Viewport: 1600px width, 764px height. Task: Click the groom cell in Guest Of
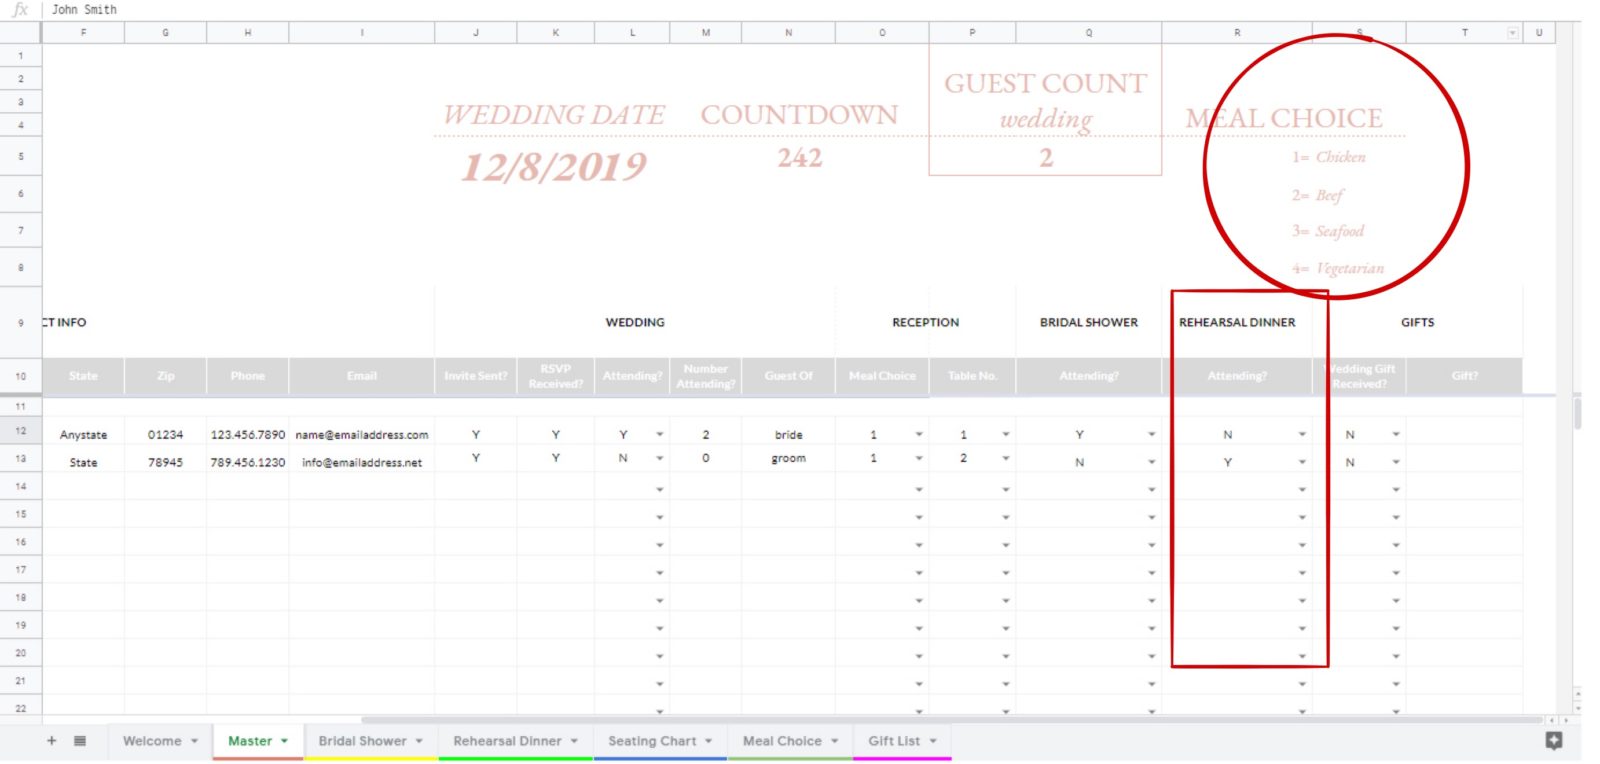tap(789, 458)
